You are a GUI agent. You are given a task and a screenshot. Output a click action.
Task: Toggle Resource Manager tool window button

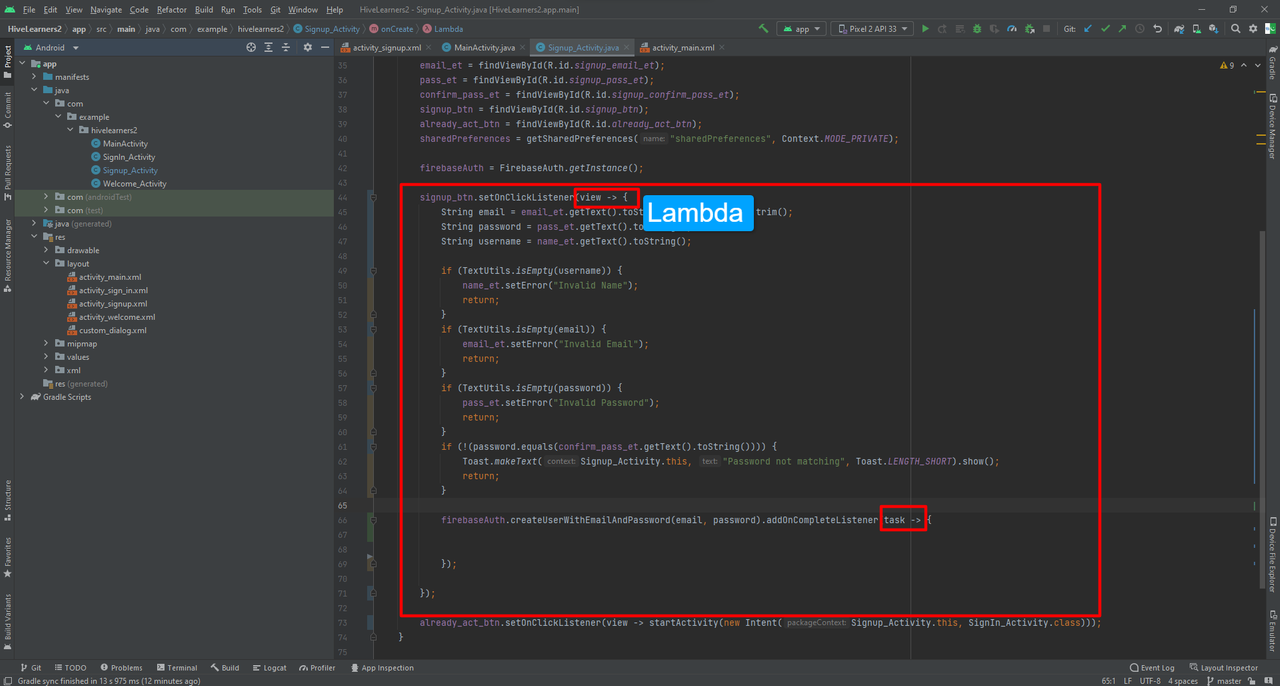pyautogui.click(x=7, y=255)
